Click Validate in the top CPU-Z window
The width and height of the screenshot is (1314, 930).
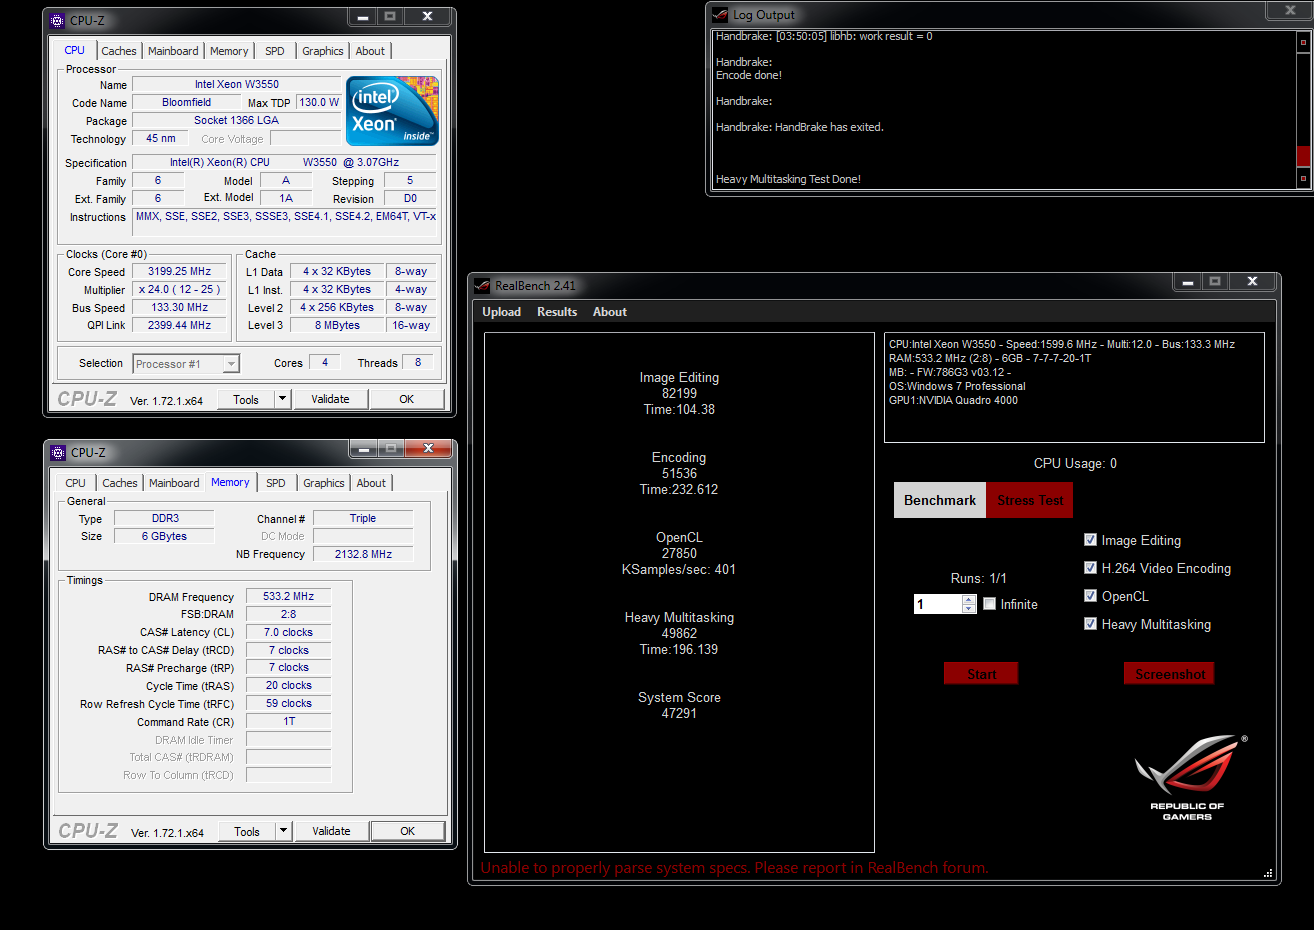pos(331,399)
